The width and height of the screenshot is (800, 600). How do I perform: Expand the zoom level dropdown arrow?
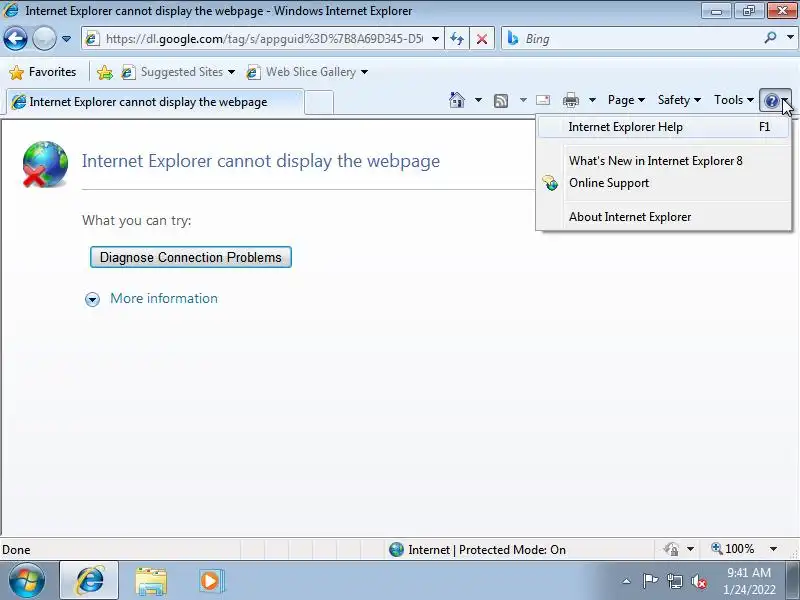(x=773, y=549)
